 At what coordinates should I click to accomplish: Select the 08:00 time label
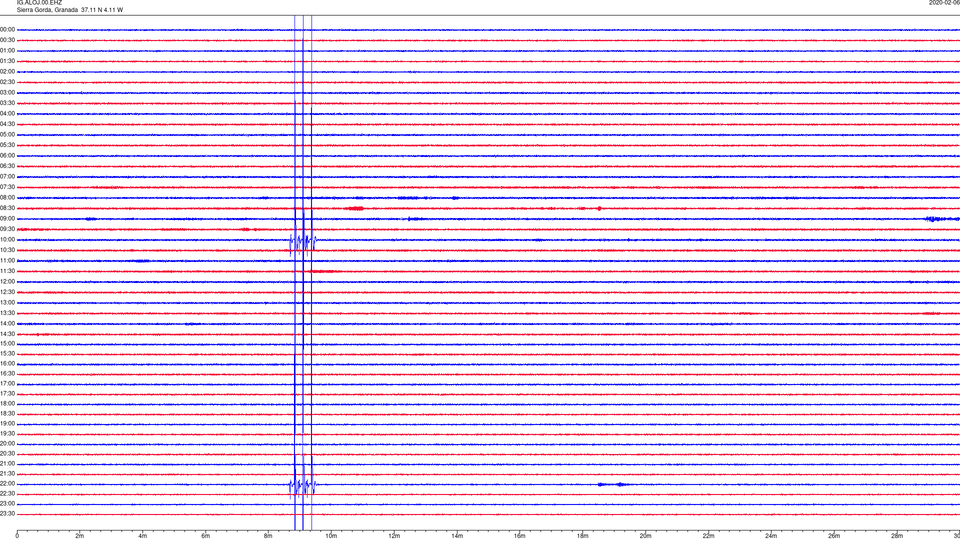click(x=7, y=197)
